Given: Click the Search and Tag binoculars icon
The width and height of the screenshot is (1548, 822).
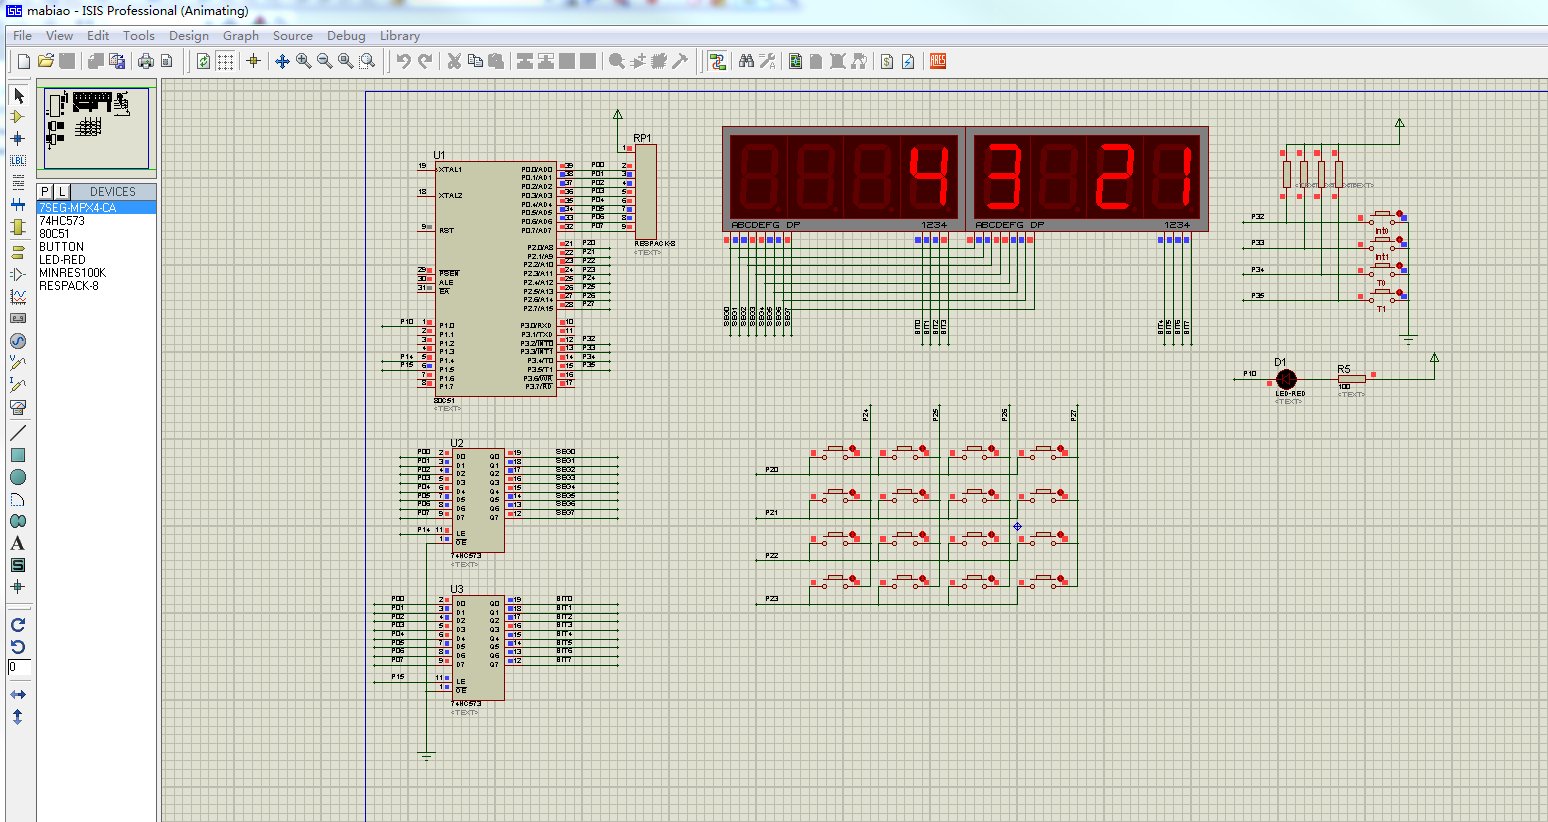Looking at the screenshot, I should (746, 61).
